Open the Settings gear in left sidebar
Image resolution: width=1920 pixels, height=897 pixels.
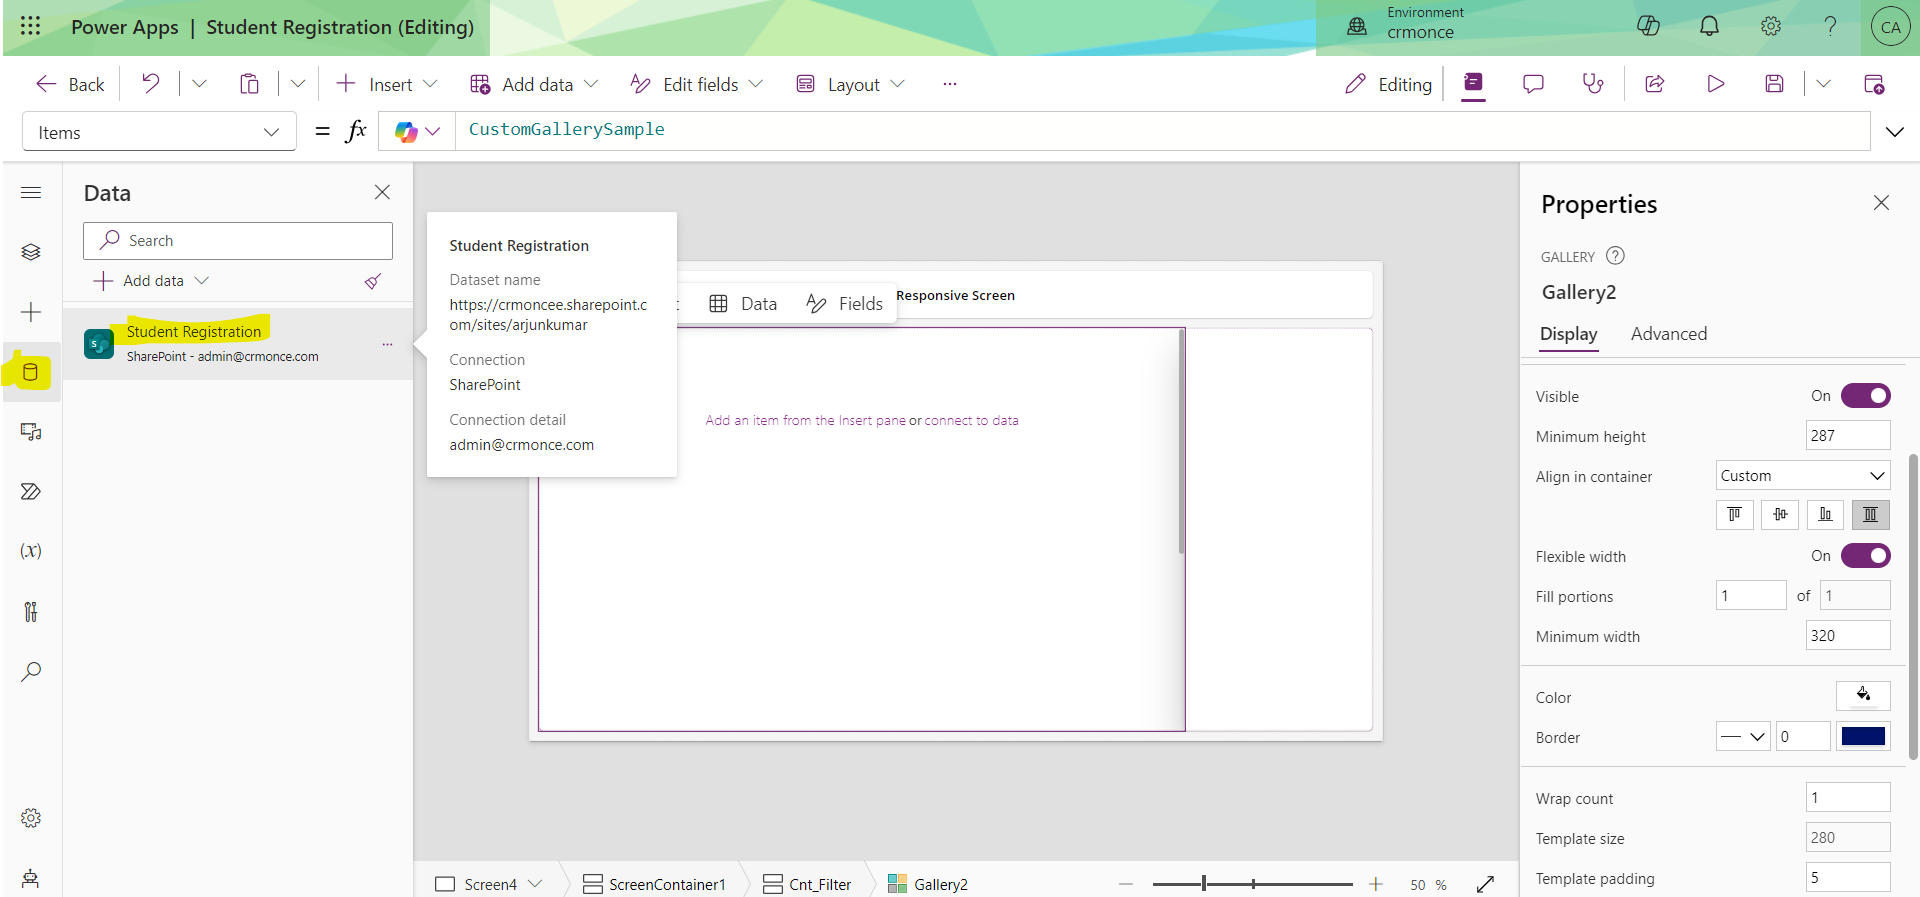31,818
